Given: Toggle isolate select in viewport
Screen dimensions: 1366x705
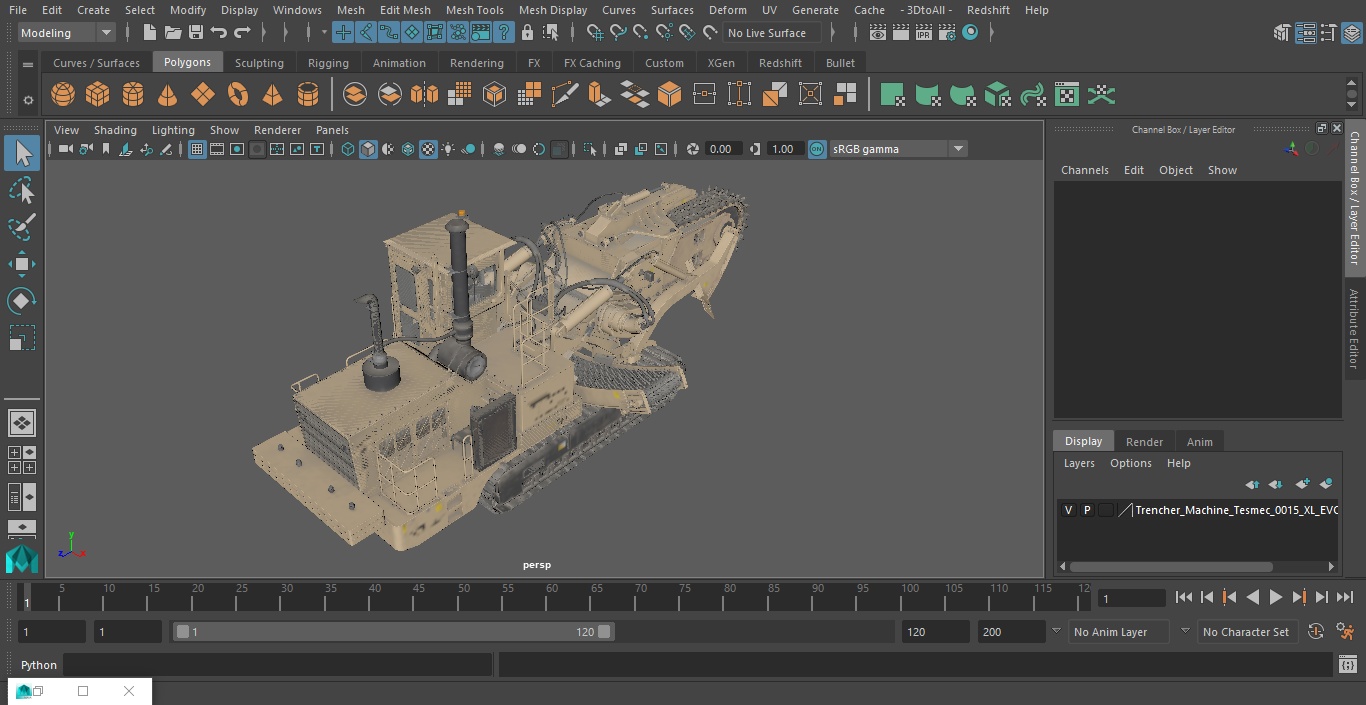Looking at the screenshot, I should coord(590,149).
